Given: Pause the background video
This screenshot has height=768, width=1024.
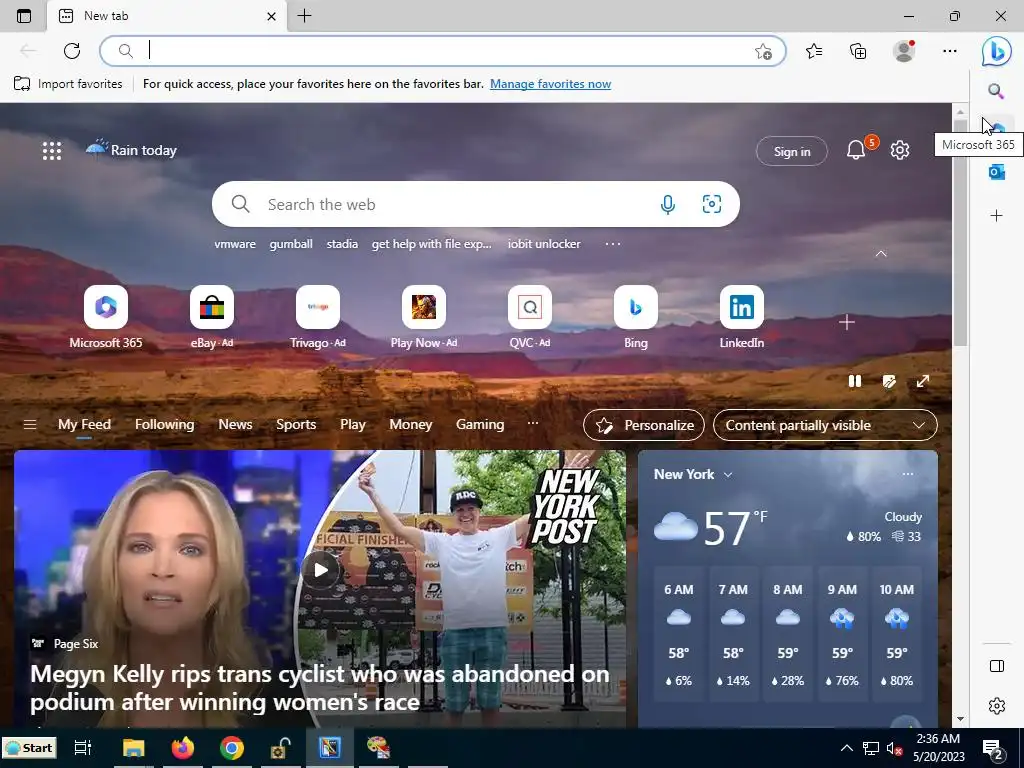Looking at the screenshot, I should [x=854, y=381].
